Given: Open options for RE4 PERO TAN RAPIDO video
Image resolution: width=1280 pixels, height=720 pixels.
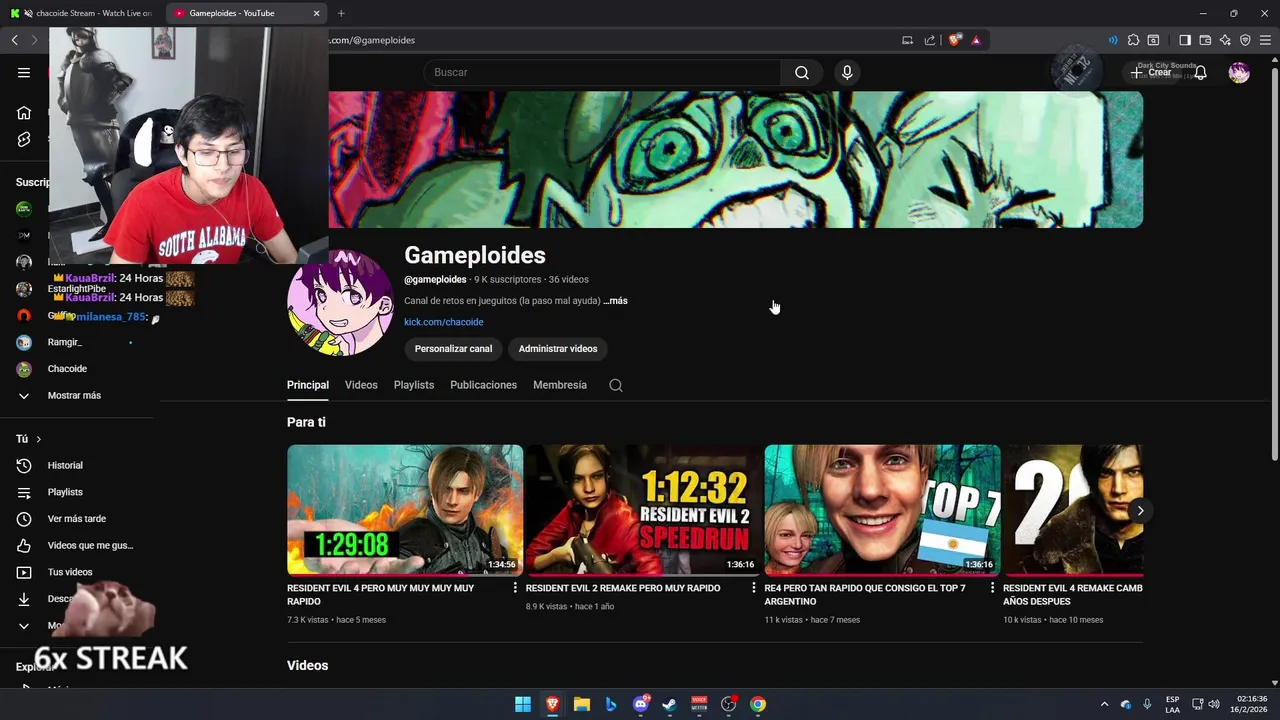Looking at the screenshot, I should 992,588.
